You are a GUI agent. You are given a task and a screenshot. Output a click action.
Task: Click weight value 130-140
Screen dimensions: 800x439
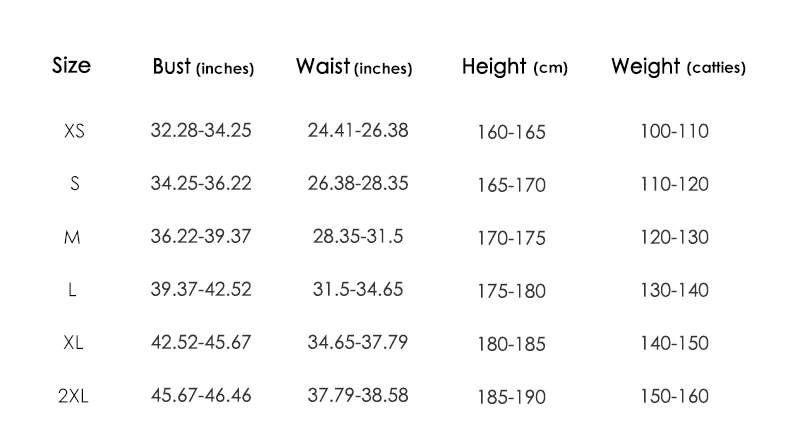pyautogui.click(x=674, y=290)
